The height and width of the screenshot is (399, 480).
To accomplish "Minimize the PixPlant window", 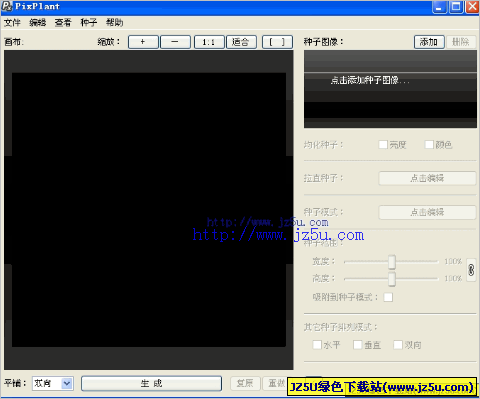I will click(x=439, y=7).
